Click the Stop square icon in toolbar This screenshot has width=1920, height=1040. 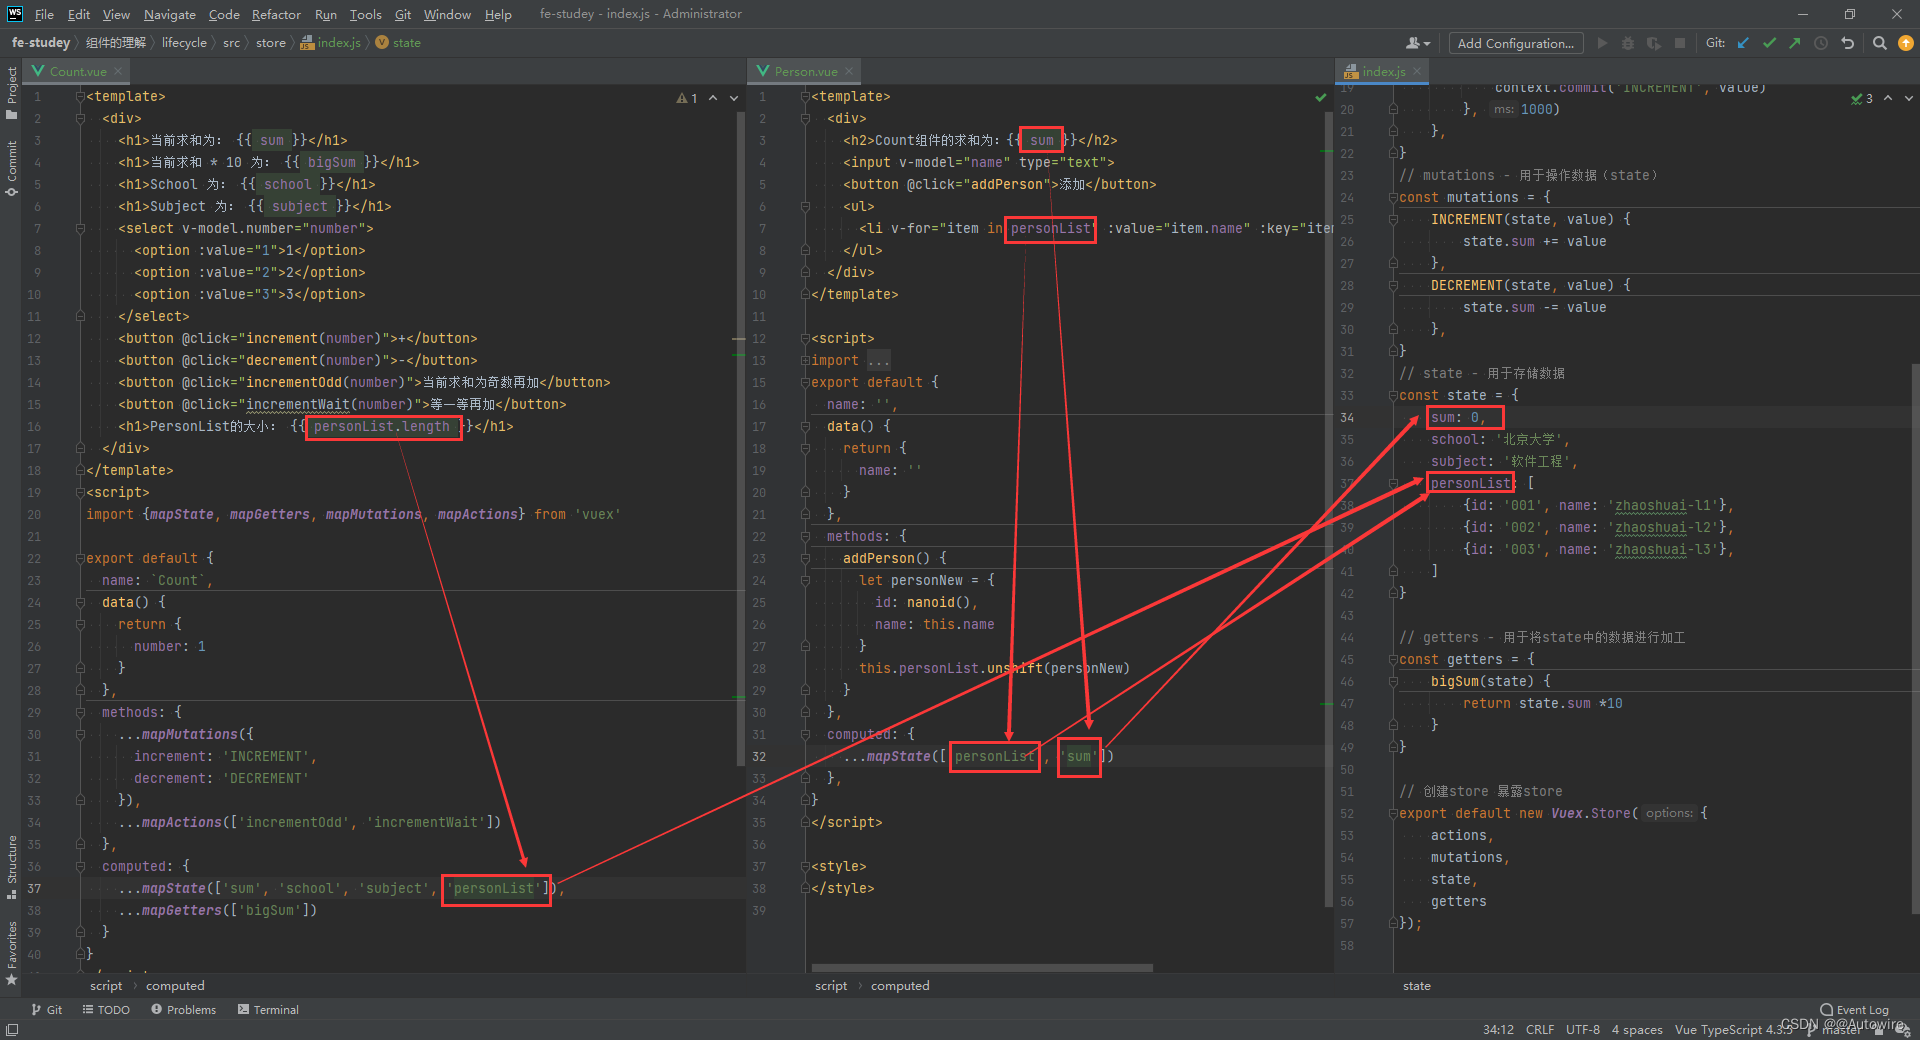click(1680, 43)
